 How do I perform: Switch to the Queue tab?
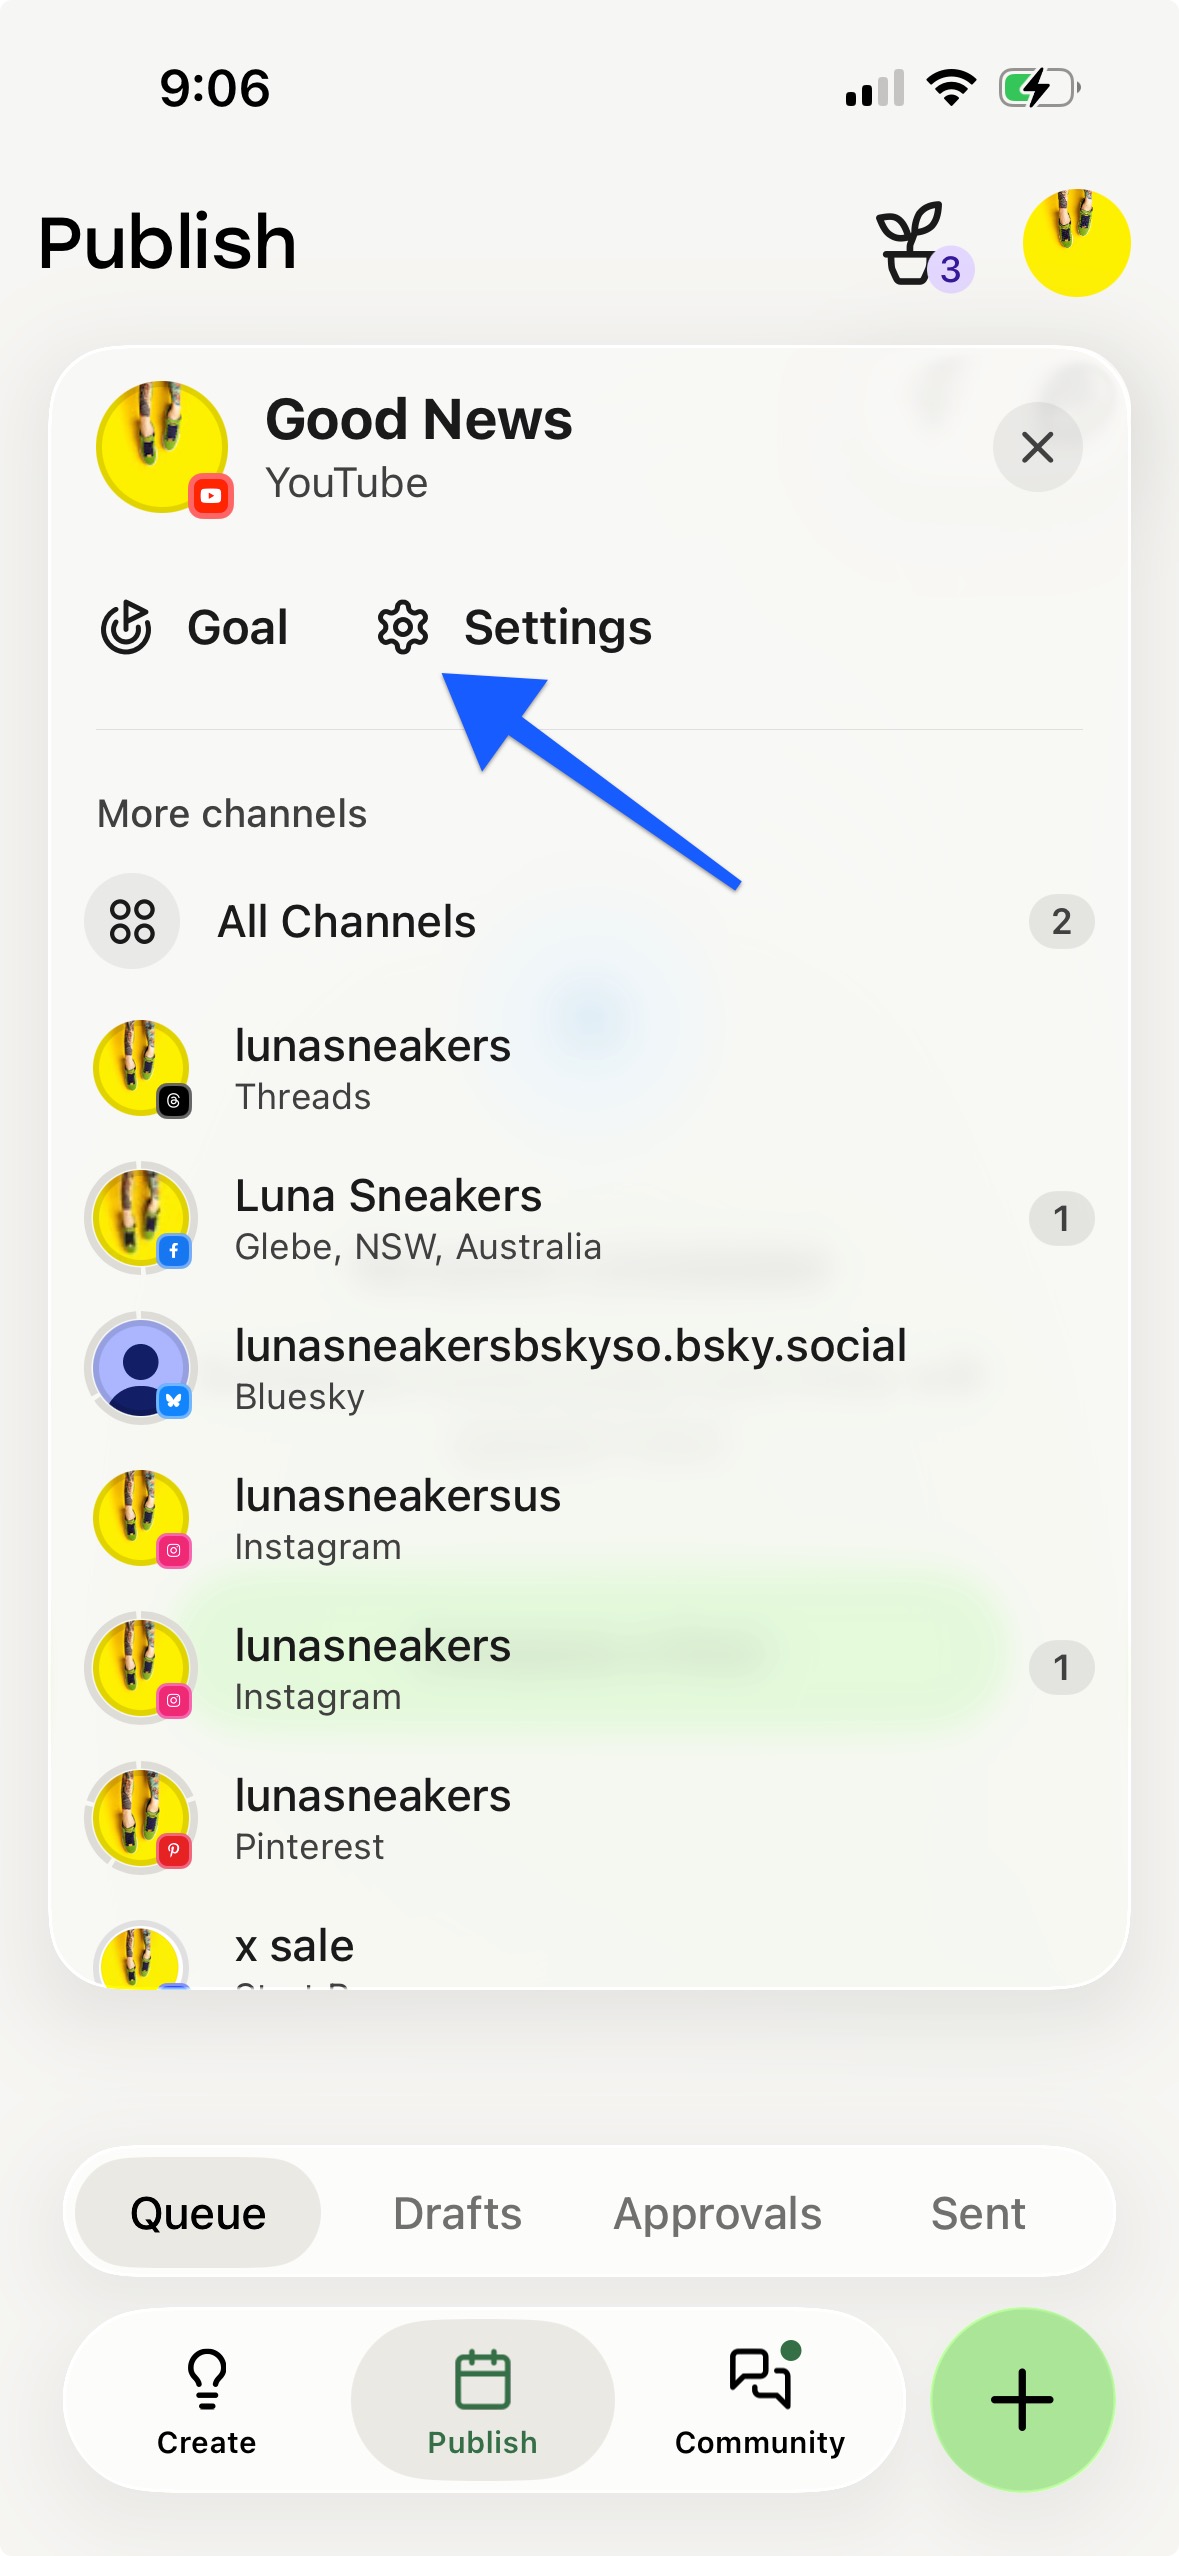tap(198, 2213)
